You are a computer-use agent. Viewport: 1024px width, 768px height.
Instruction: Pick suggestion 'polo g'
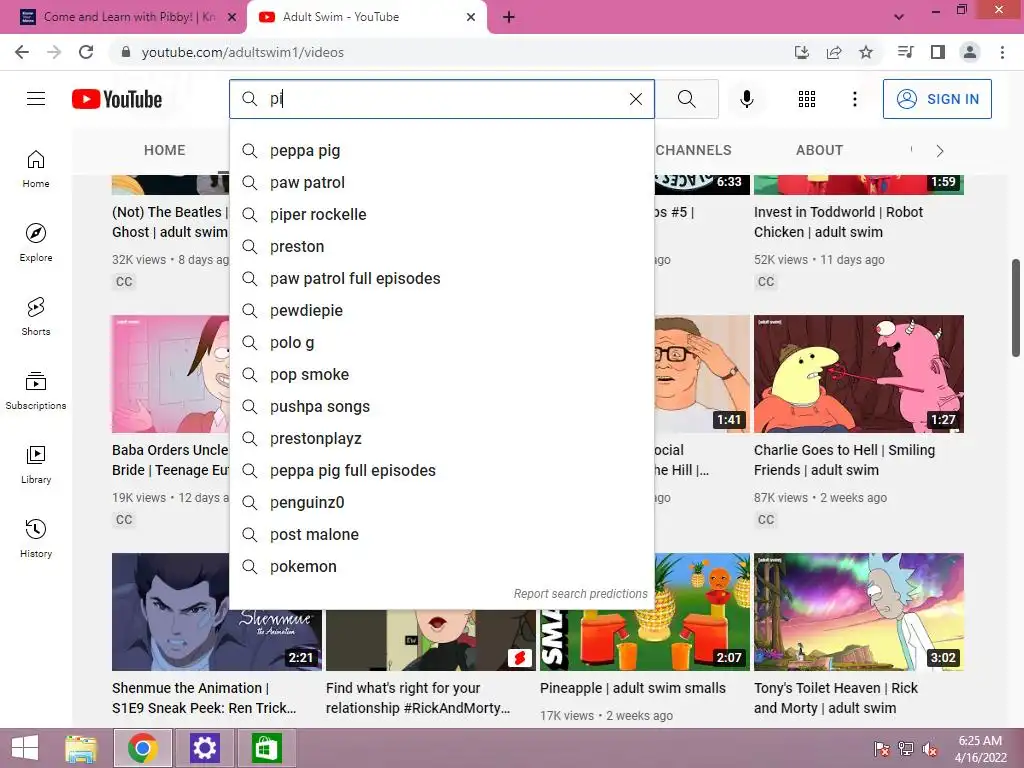[442, 343]
